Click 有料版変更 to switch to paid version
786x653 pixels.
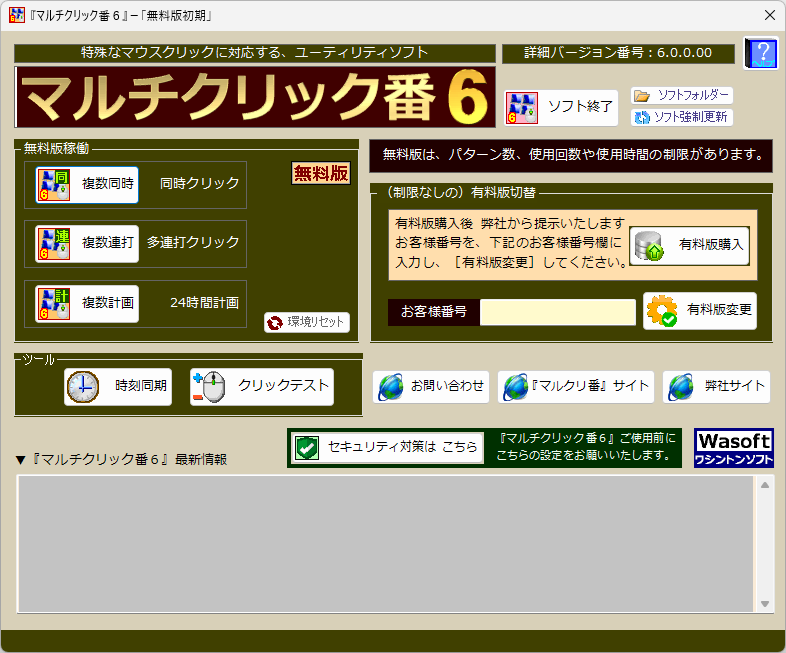pyautogui.click(x=700, y=311)
